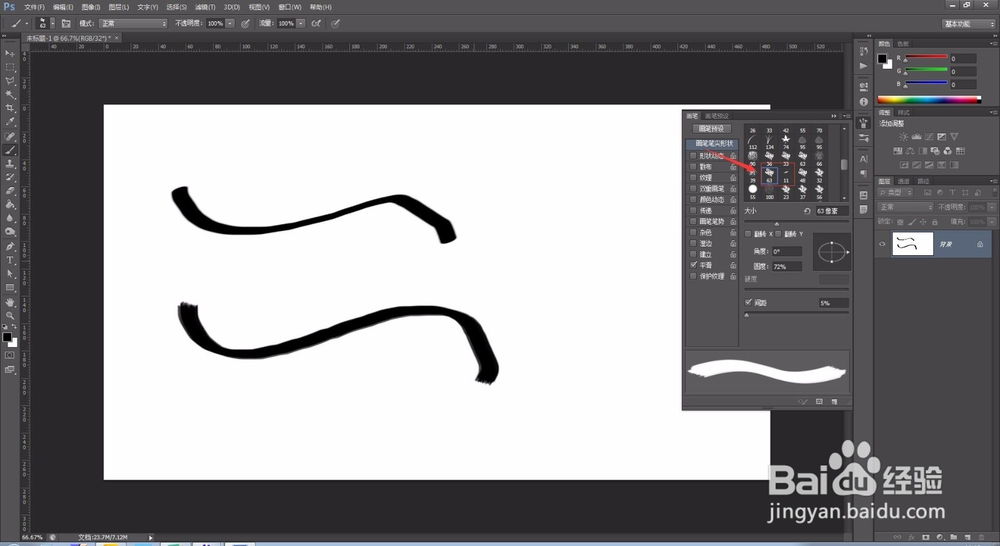Reset brush size icon next to 63
The height and width of the screenshot is (546, 1000).
[807, 211]
